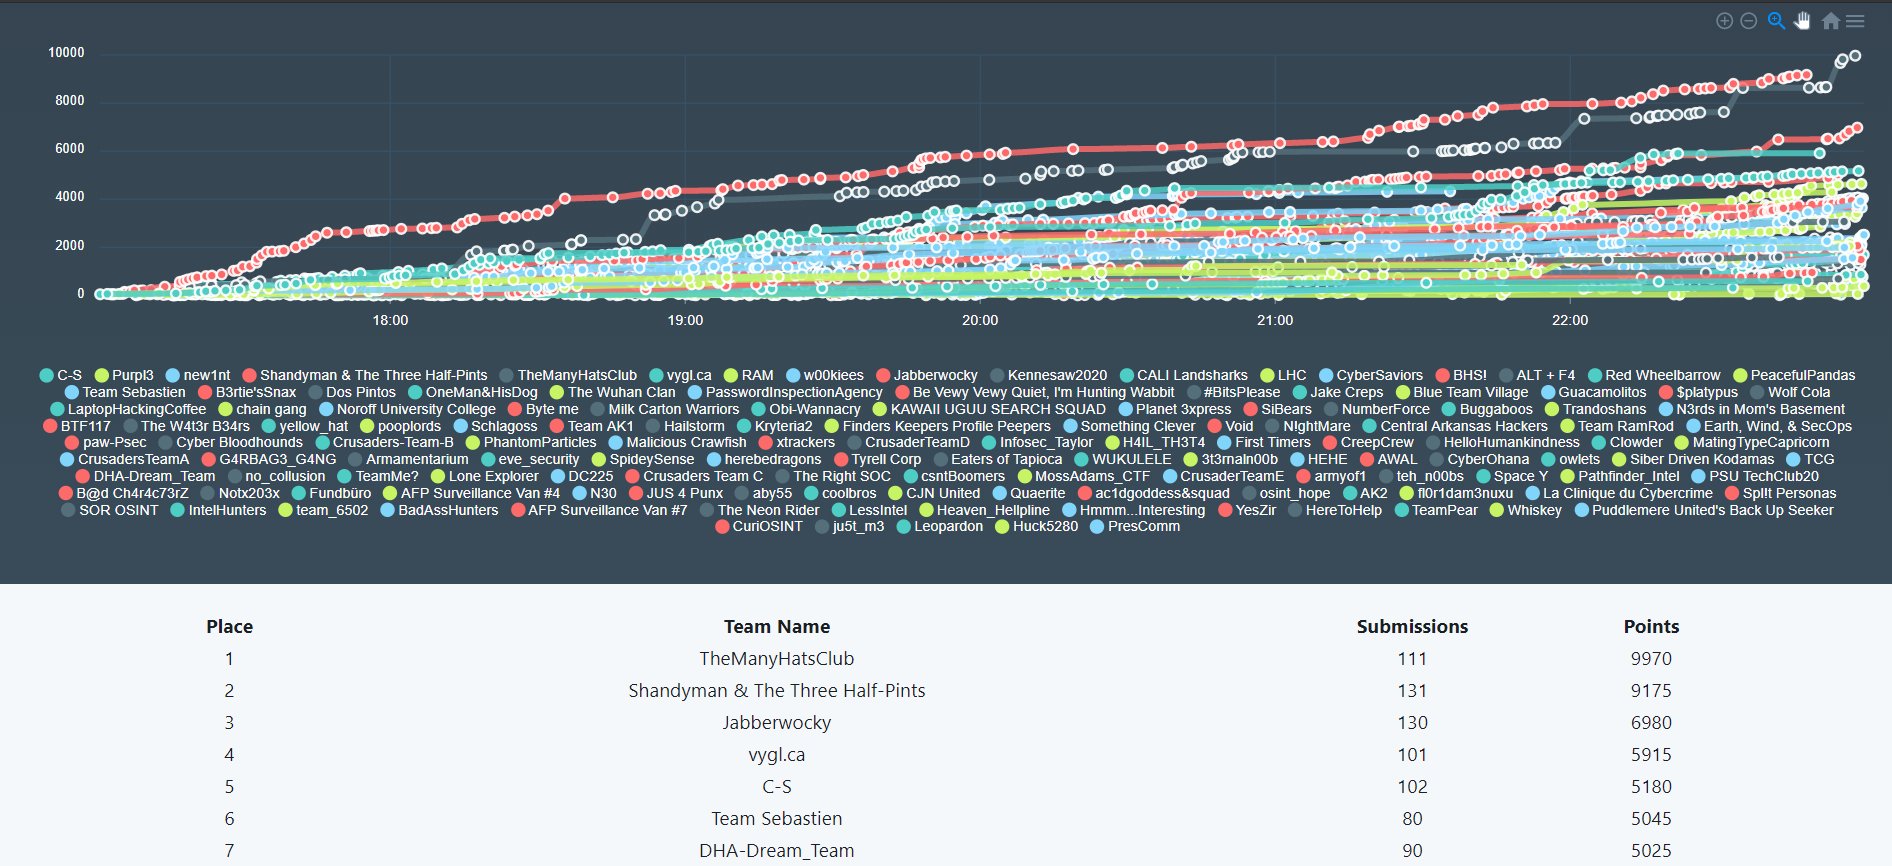This screenshot has width=1892, height=866.
Task: Click the CyberSaviors legend color dot
Action: click(1326, 375)
